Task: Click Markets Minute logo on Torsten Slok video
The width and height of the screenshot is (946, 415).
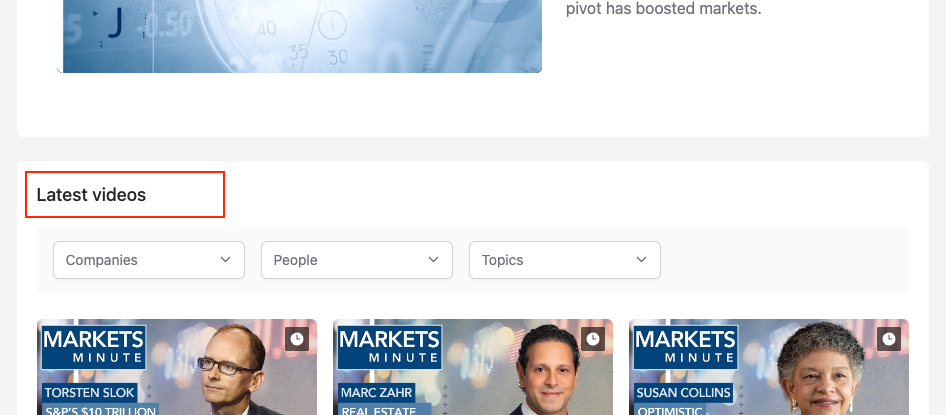Action: [x=94, y=347]
